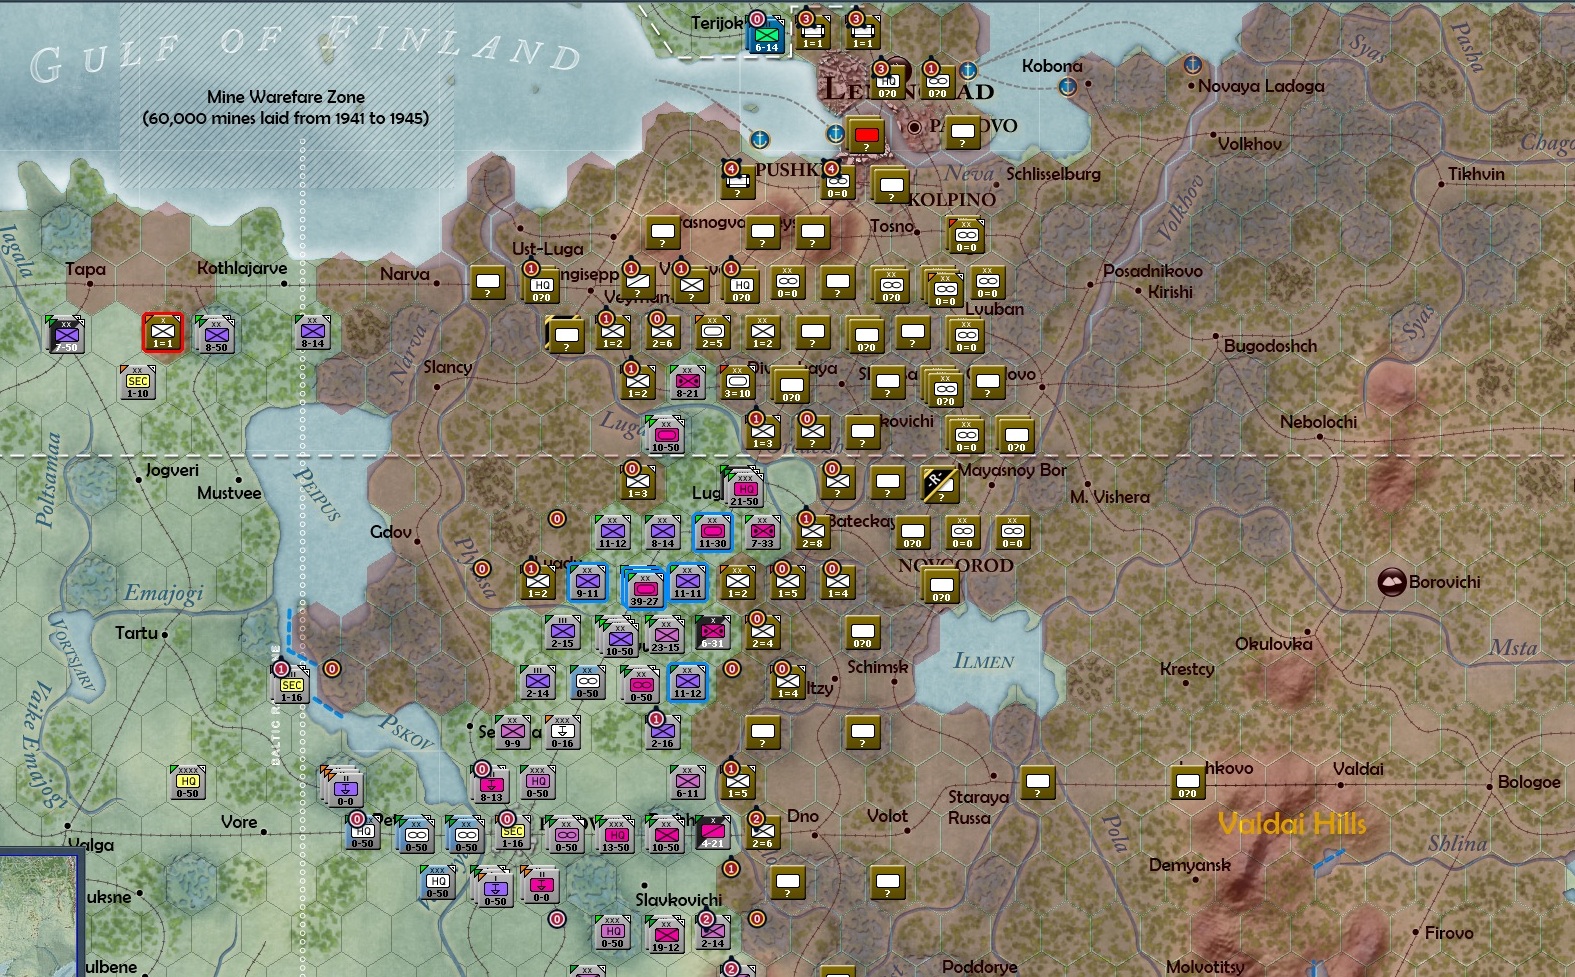The height and width of the screenshot is (977, 1575).
Task: Select the blue Finnish 6-14 unit near Terijoki
Action: click(x=766, y=37)
